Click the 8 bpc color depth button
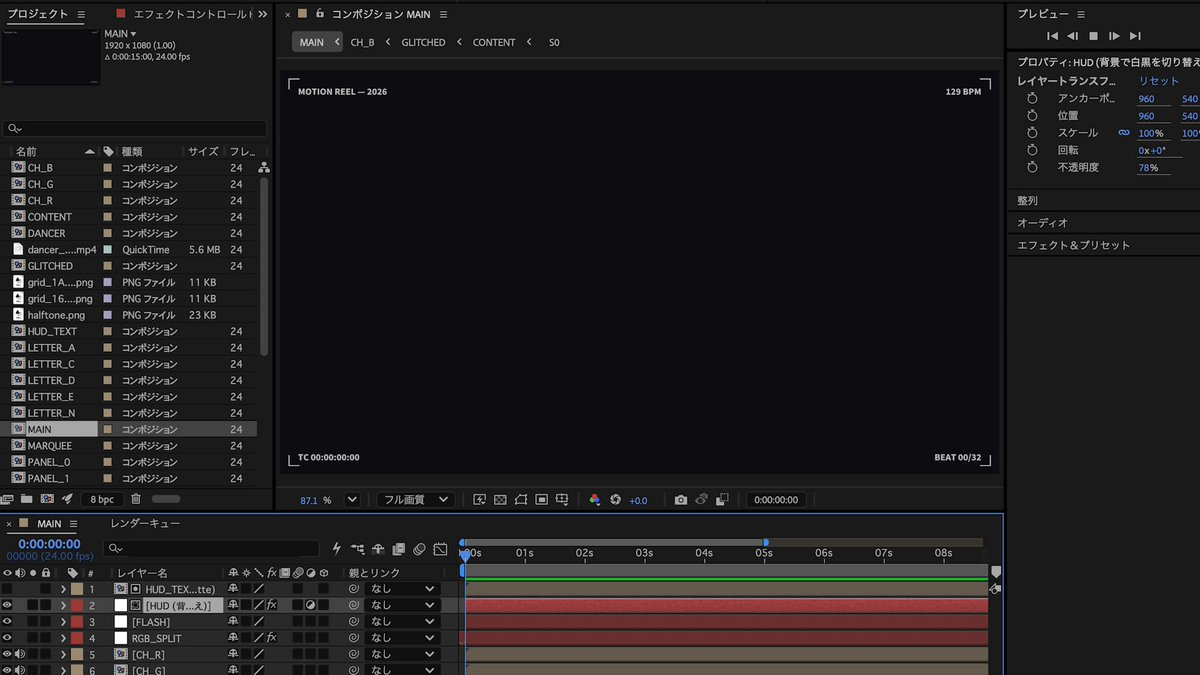This screenshot has width=1200, height=675. pos(102,498)
